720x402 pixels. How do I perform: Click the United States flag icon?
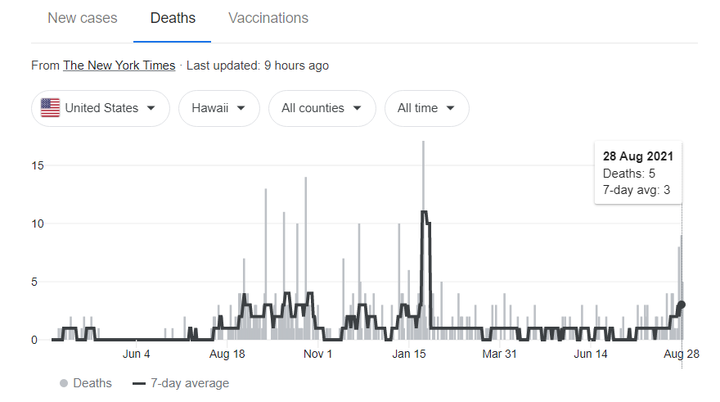50,108
